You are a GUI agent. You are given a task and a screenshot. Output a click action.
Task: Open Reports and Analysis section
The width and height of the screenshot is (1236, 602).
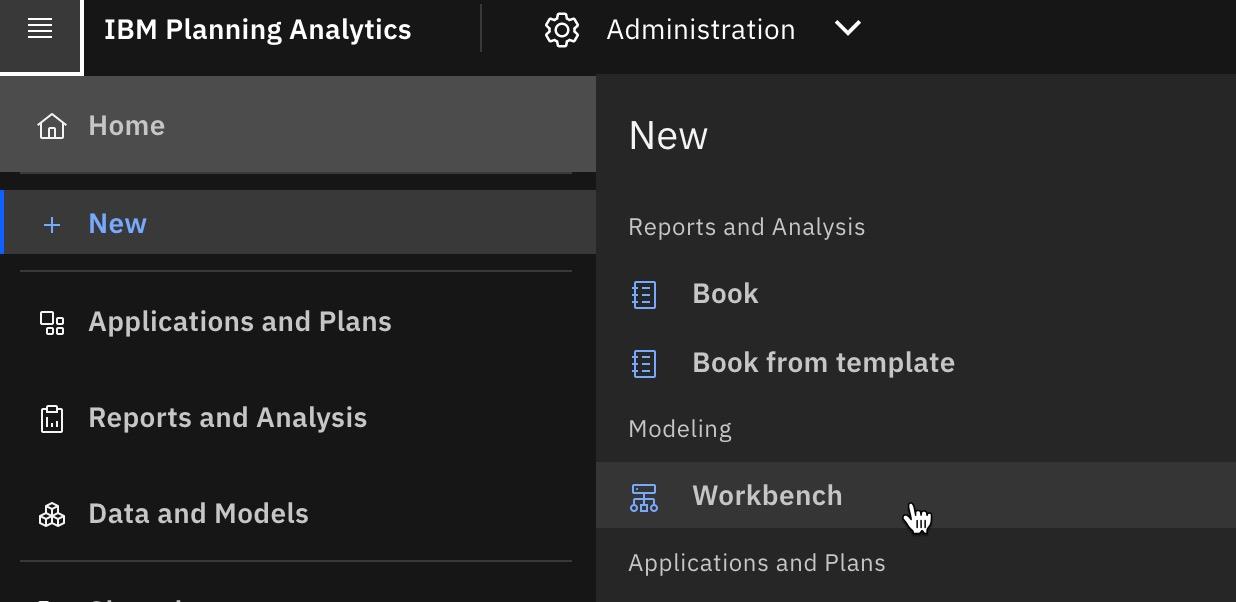point(228,418)
